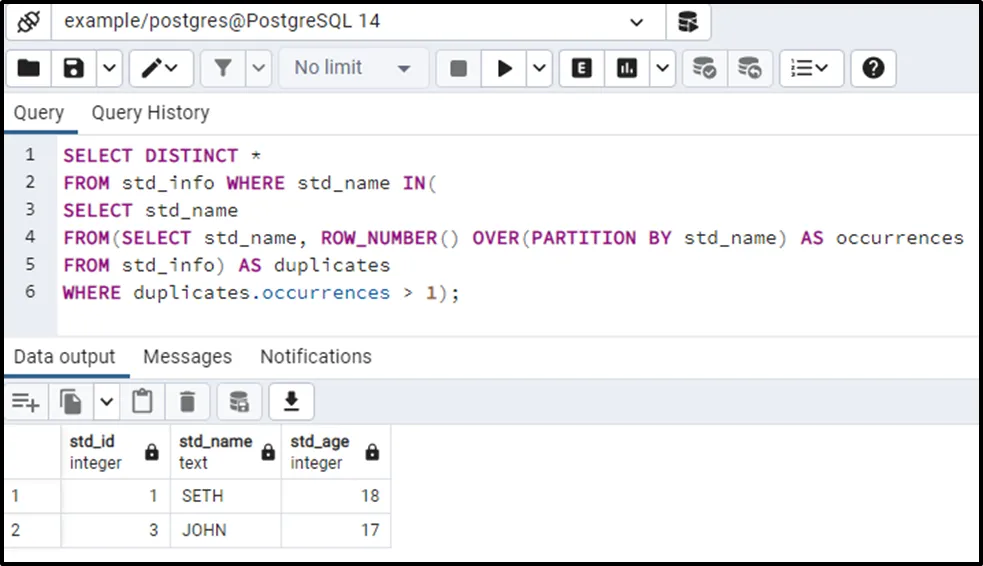The image size is (983, 566).
Task: Click the Rollback transaction icon
Action: (x=750, y=68)
